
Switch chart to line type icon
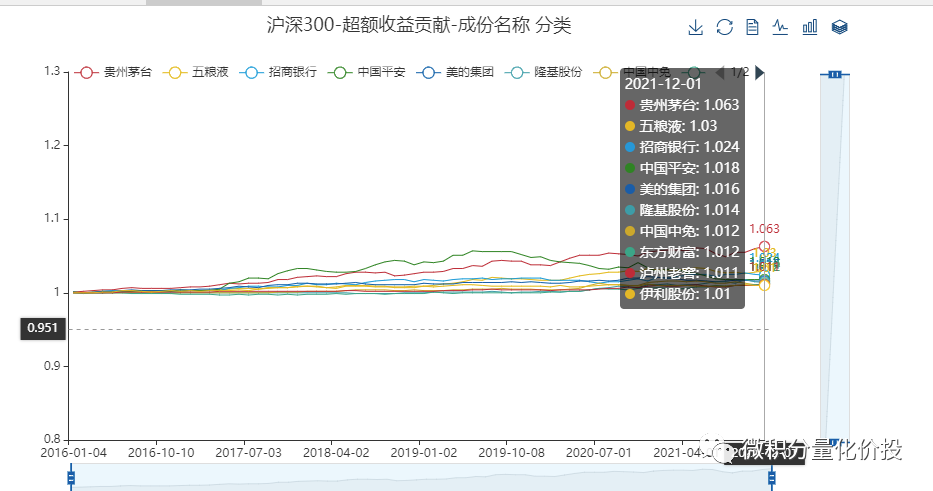pos(781,28)
